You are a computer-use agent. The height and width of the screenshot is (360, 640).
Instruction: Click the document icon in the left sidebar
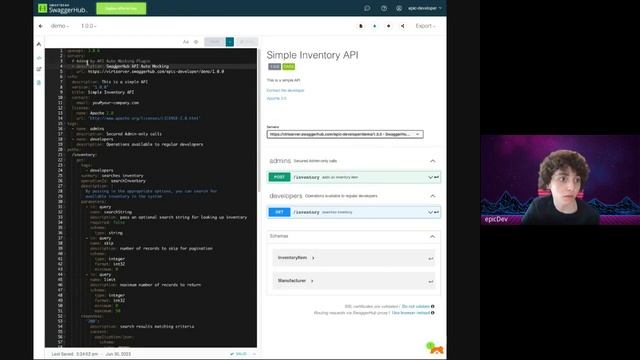(x=39, y=82)
